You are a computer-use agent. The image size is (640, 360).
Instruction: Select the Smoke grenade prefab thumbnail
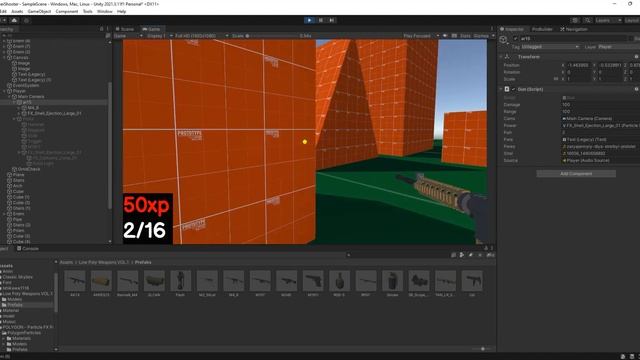[392, 281]
